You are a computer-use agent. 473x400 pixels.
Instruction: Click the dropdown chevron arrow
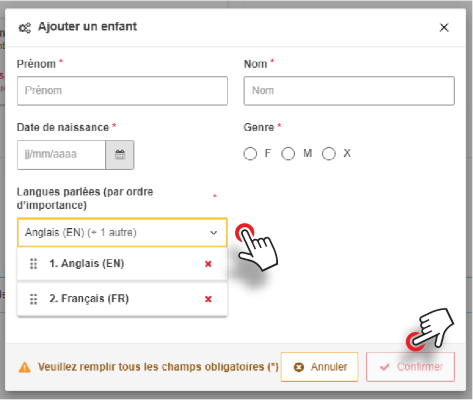(213, 233)
